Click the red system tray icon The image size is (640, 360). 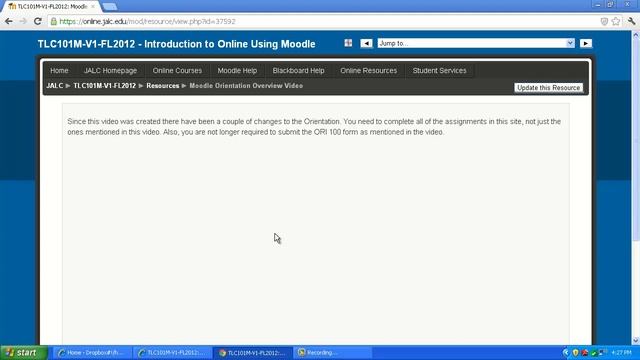[585, 353]
